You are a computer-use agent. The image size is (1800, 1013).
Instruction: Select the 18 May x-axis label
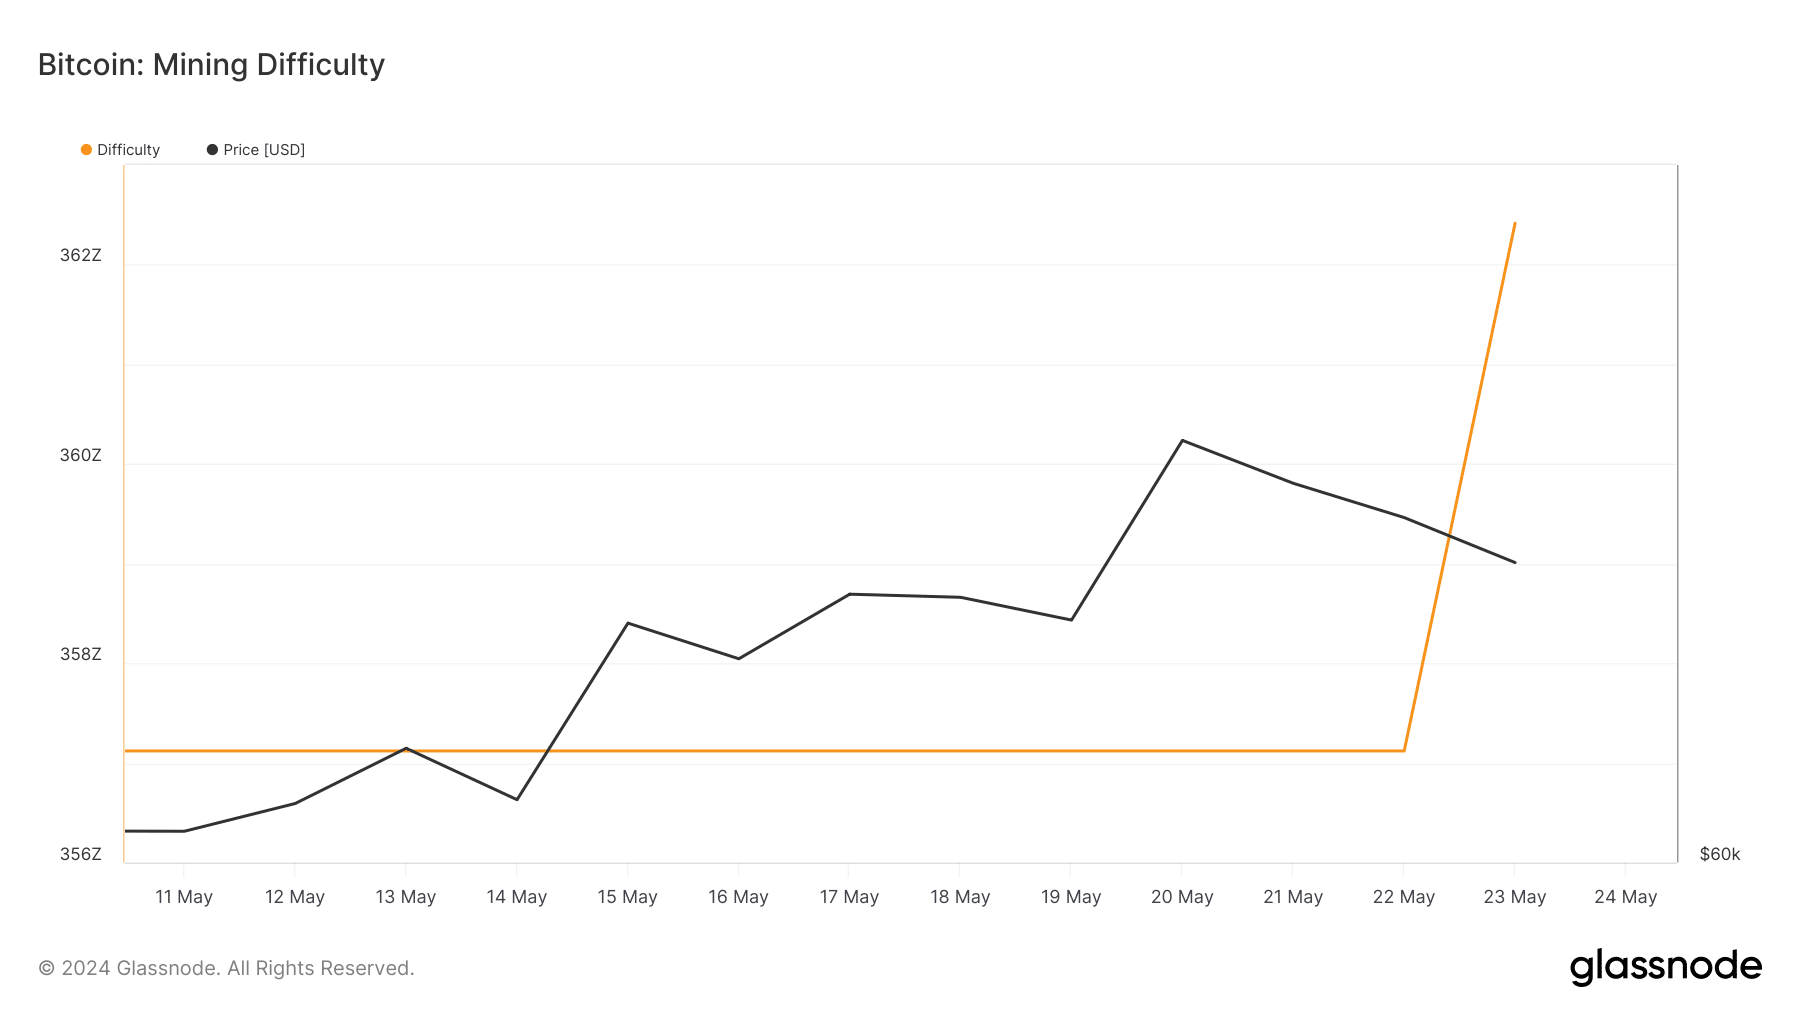(960, 897)
